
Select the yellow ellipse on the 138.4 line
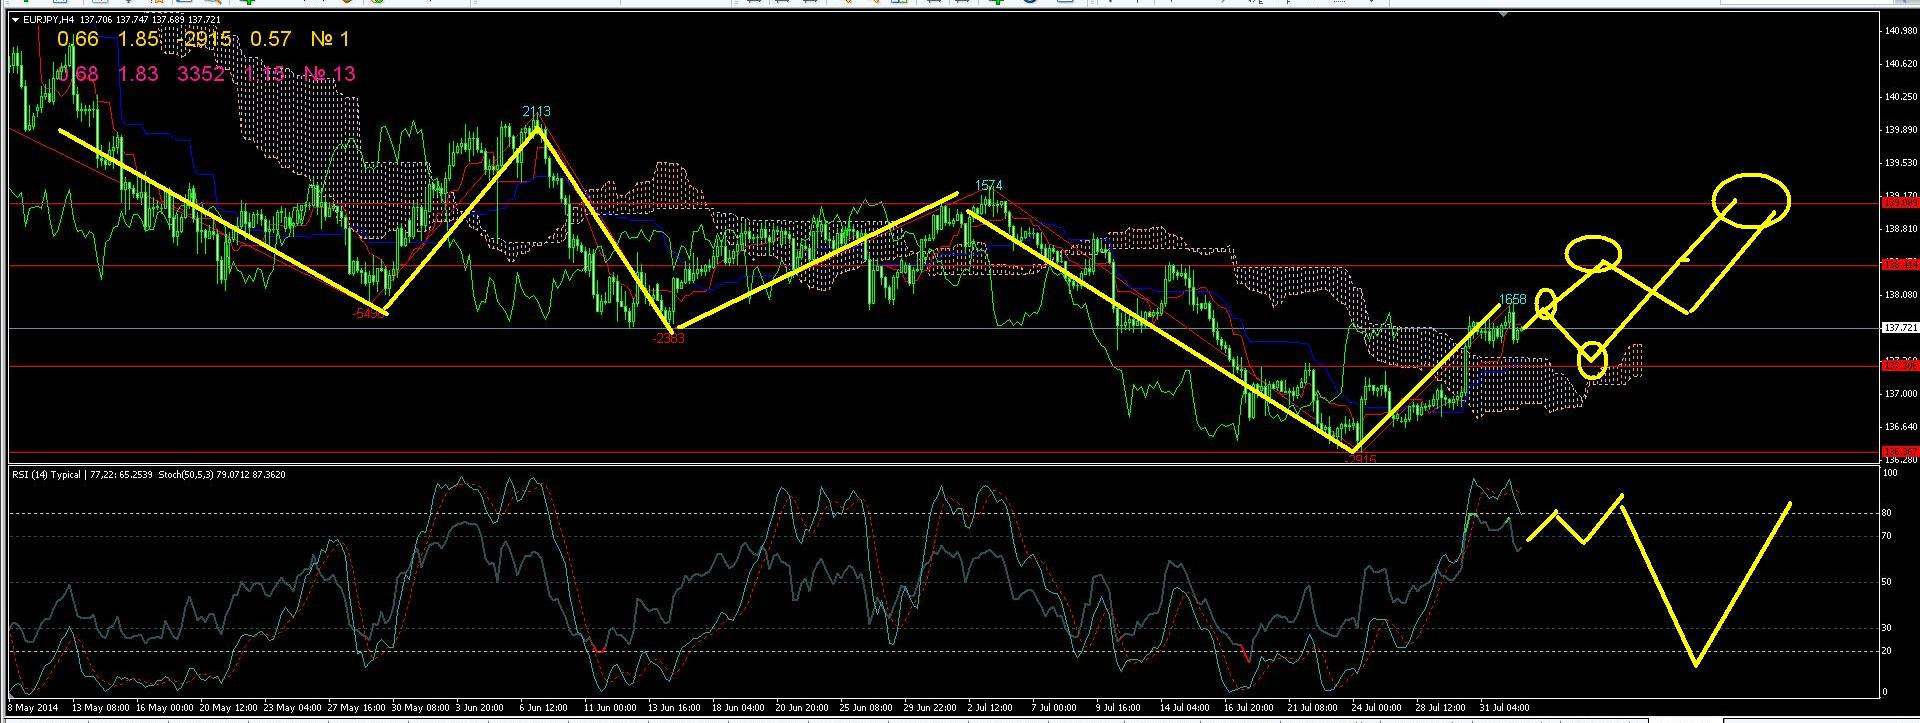1592,252
